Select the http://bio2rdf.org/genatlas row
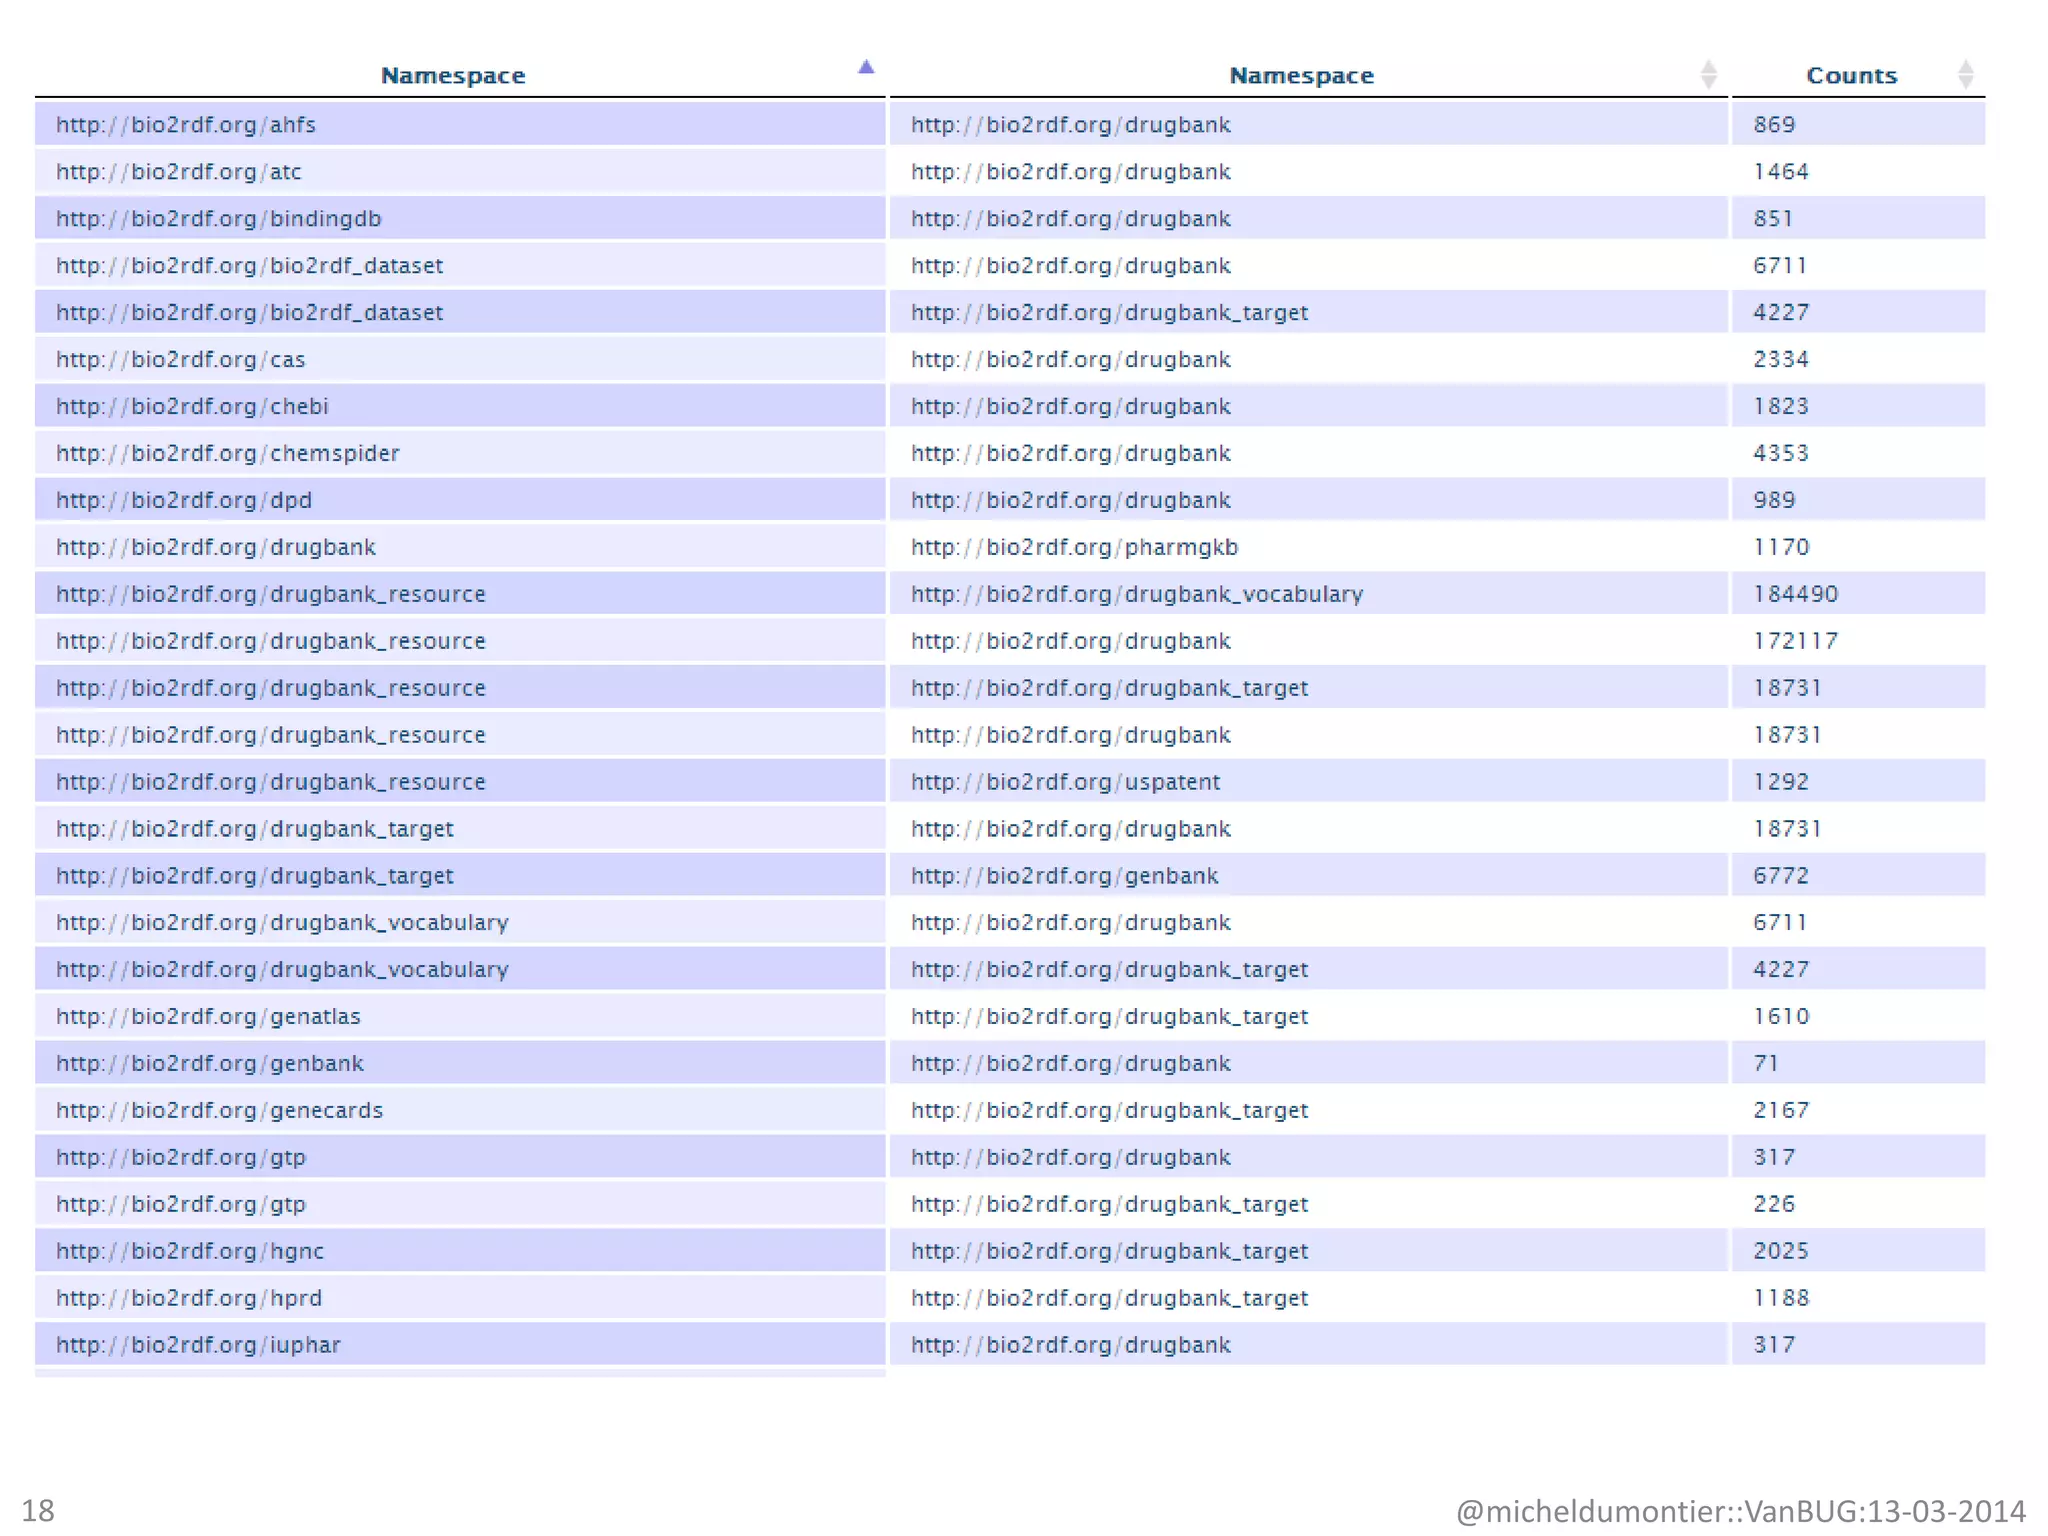 (208, 1017)
